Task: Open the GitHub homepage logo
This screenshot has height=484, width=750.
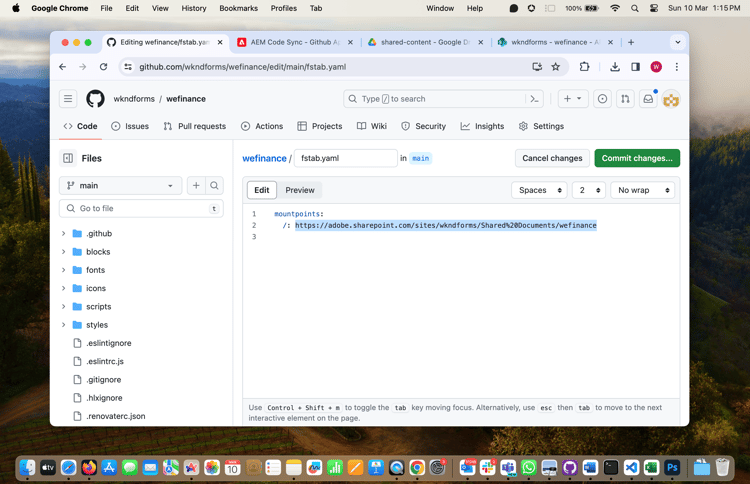Action: click(95, 99)
